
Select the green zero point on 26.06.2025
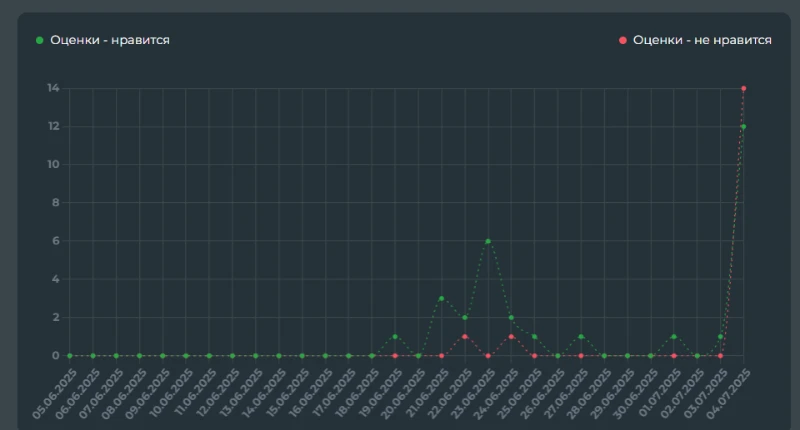click(x=558, y=356)
